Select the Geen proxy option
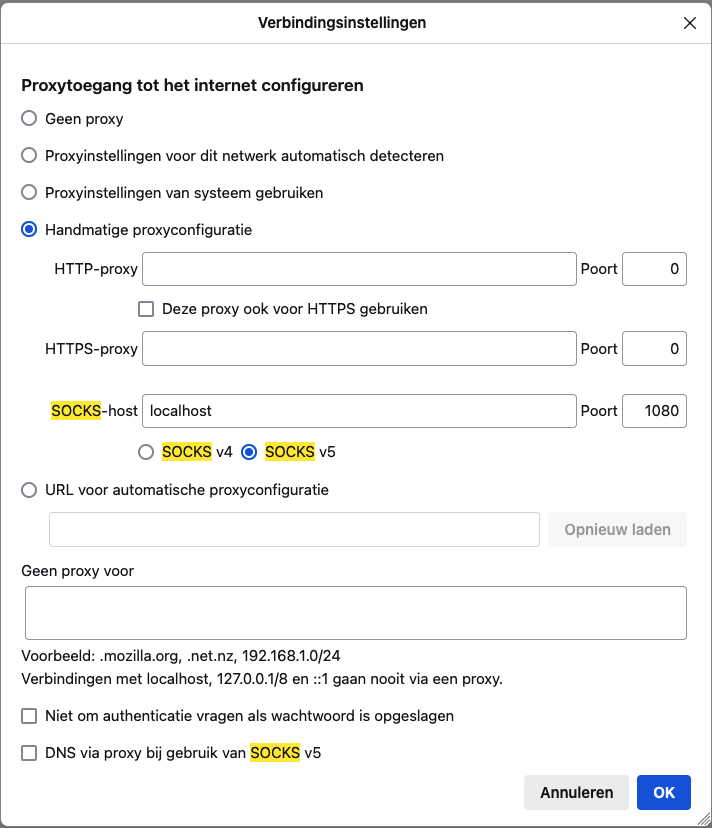The image size is (712, 828). pos(29,118)
